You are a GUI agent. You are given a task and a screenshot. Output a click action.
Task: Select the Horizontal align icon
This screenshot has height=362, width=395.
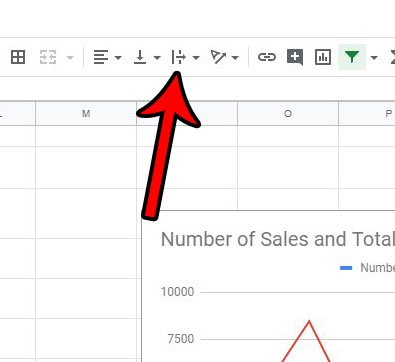click(101, 57)
